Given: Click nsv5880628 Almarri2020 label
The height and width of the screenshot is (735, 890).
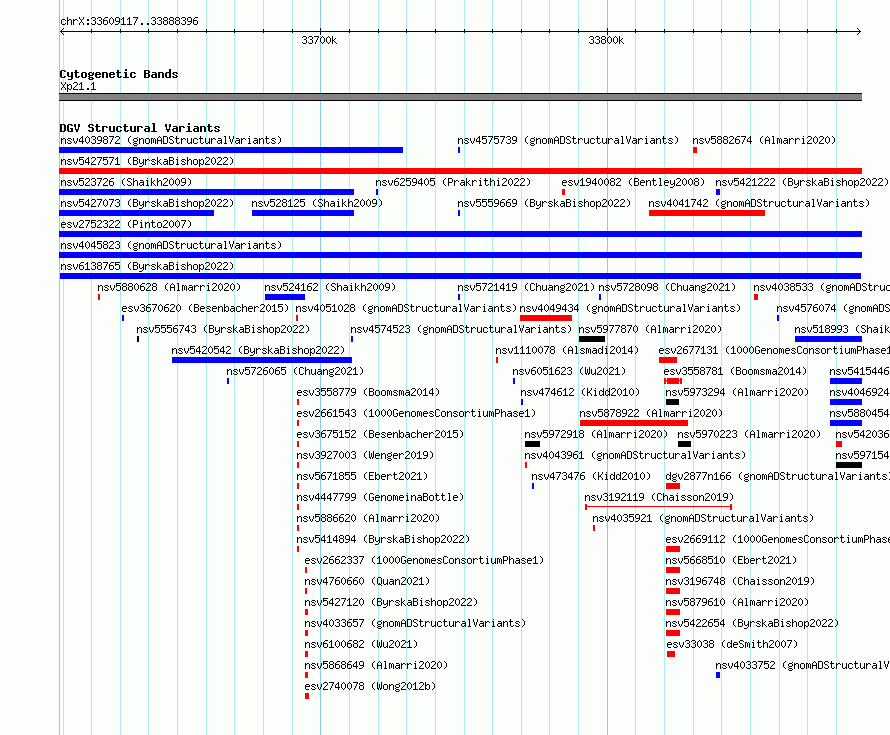Looking at the screenshot, I should point(169,287).
